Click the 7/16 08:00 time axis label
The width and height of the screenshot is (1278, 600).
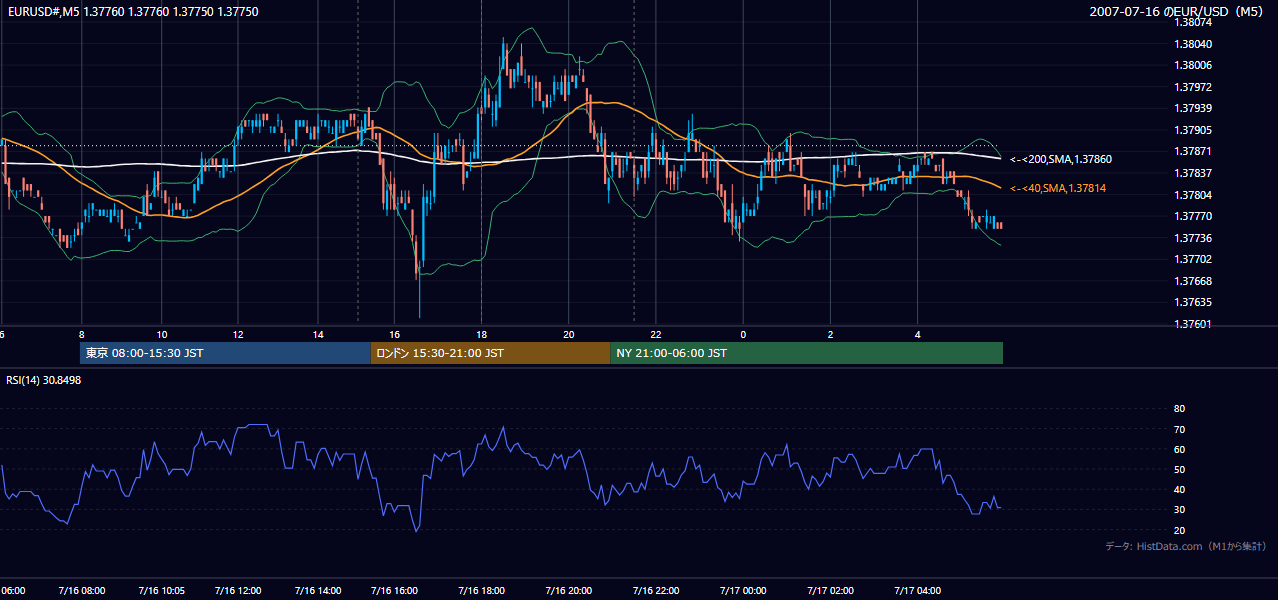81,591
